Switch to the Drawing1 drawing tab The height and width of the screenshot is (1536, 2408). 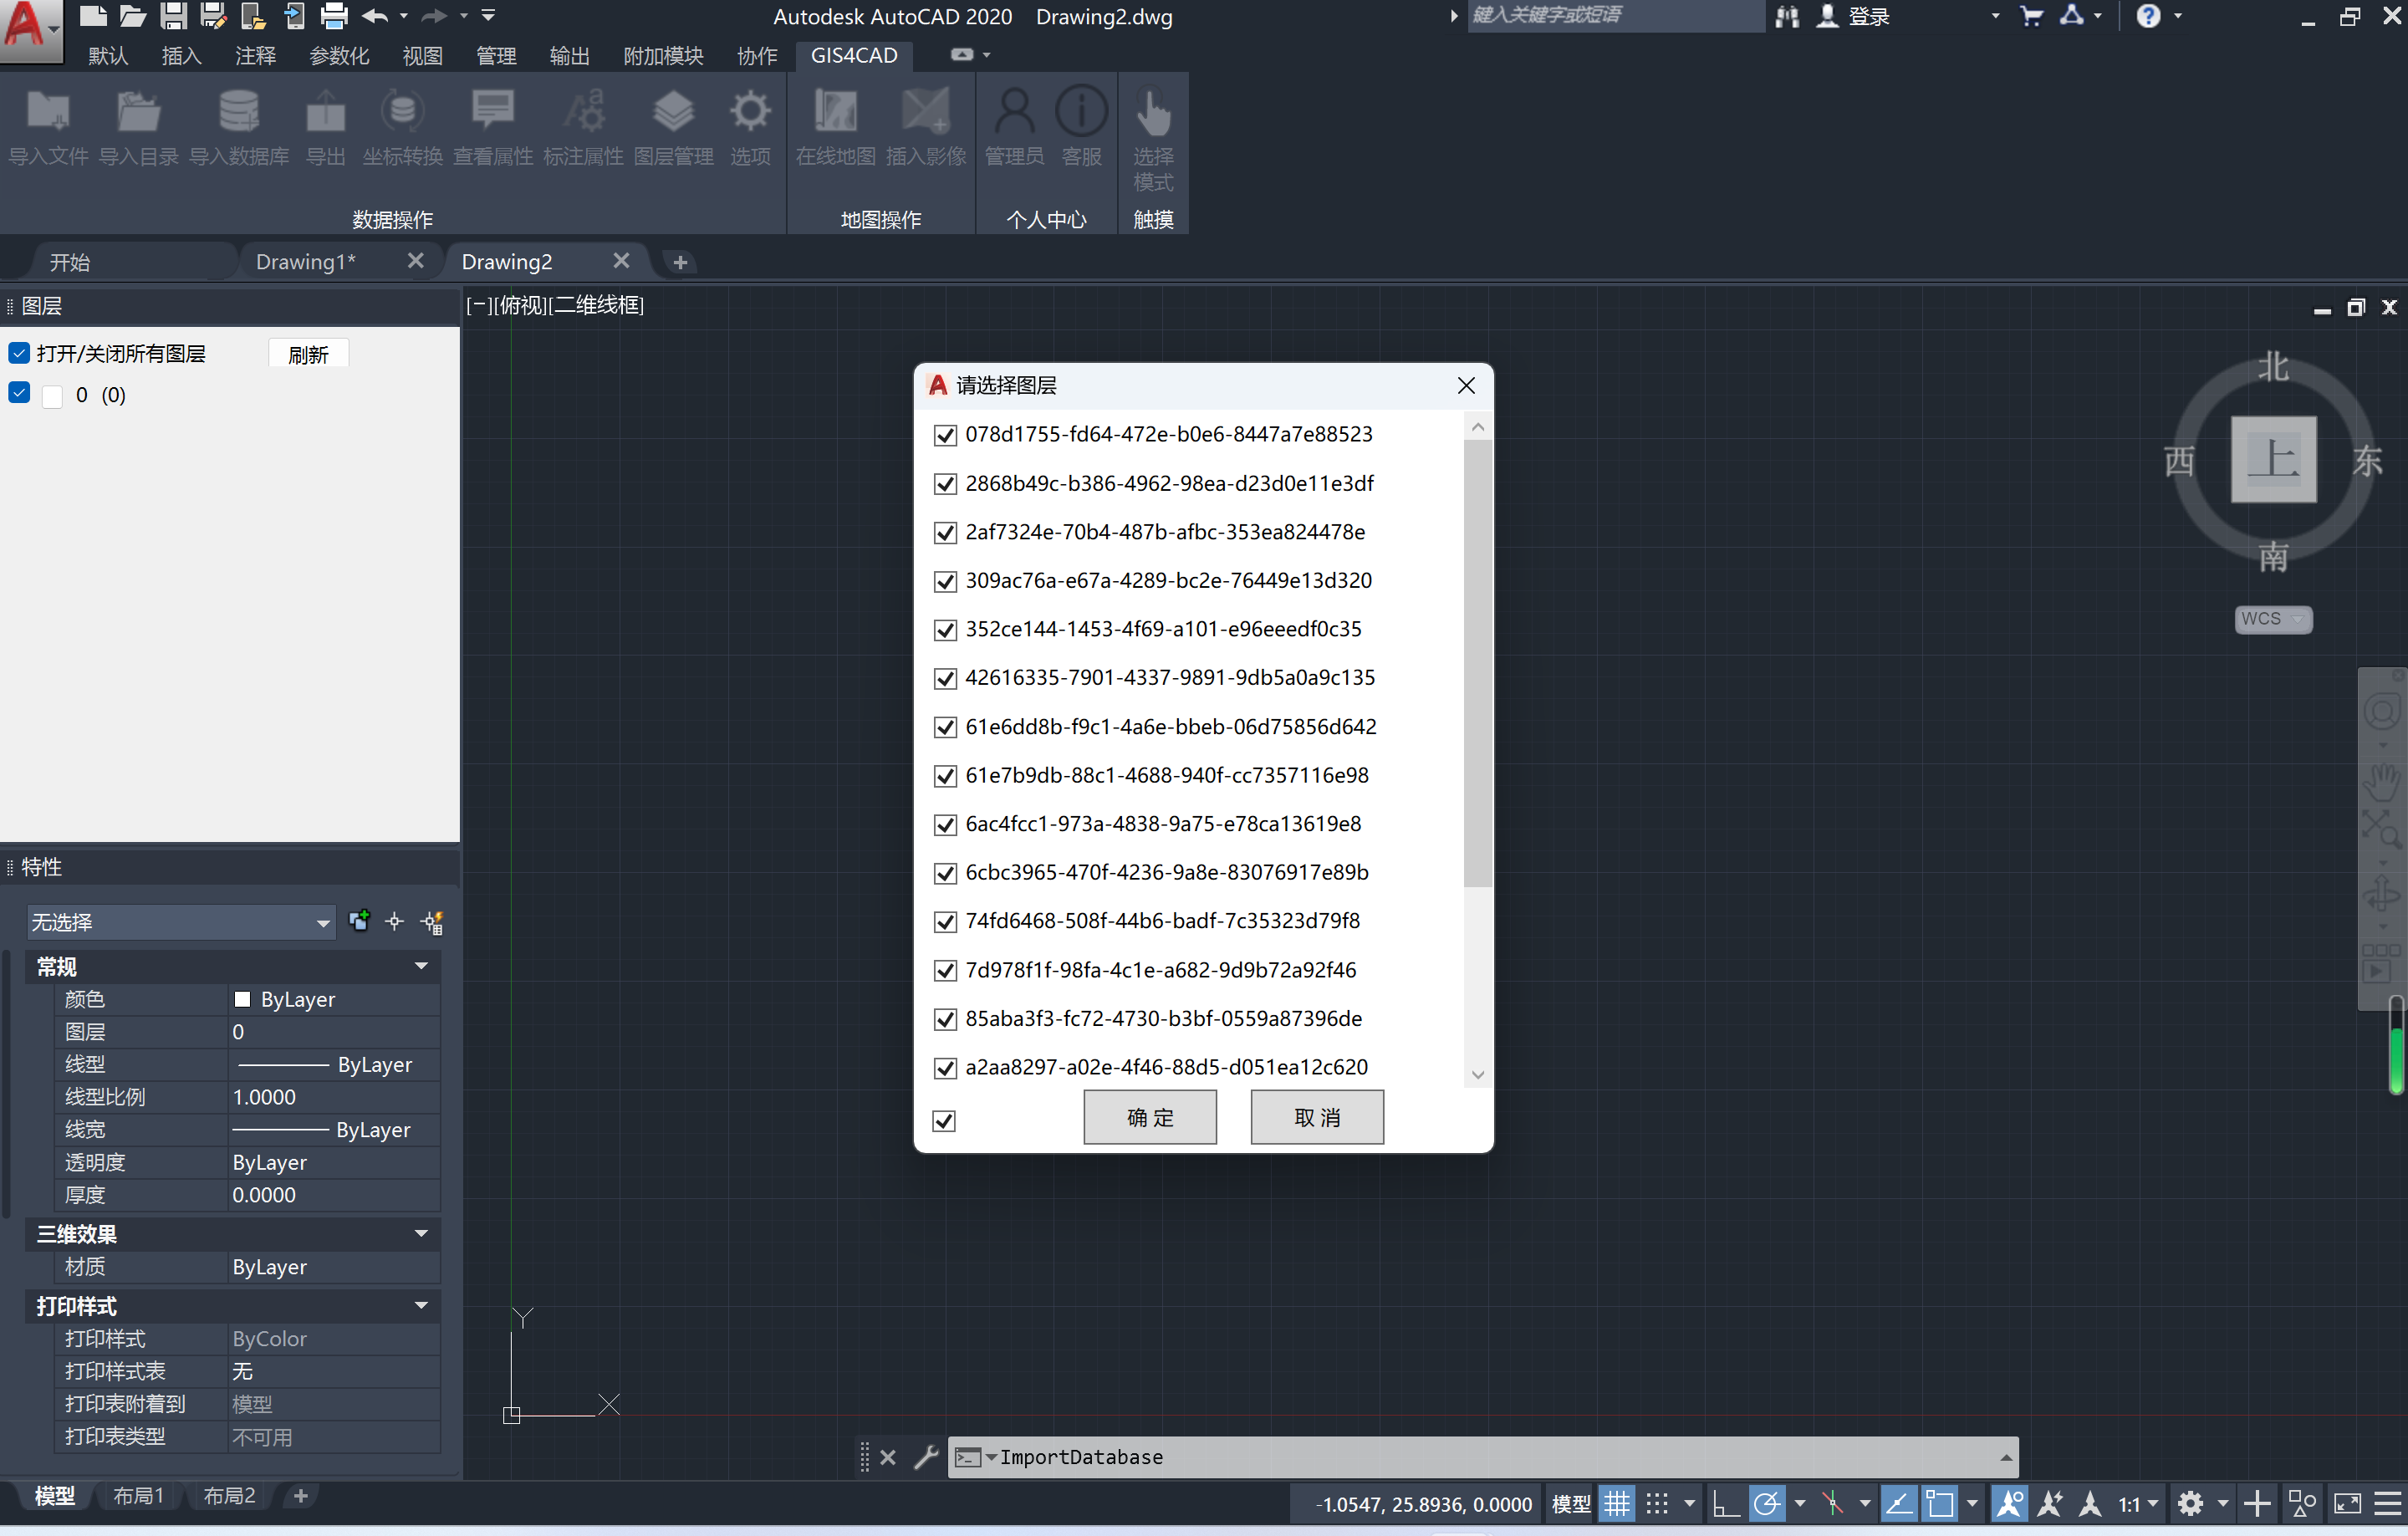305,261
